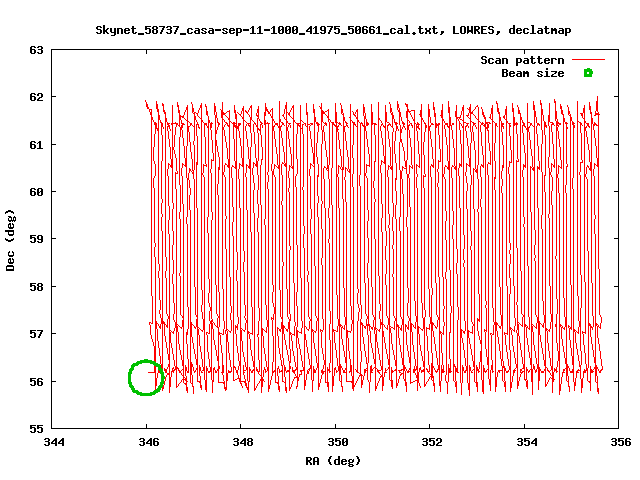The width and height of the screenshot is (640, 480).
Task: Click the RA tick label 356
Action: pyautogui.click(x=621, y=442)
